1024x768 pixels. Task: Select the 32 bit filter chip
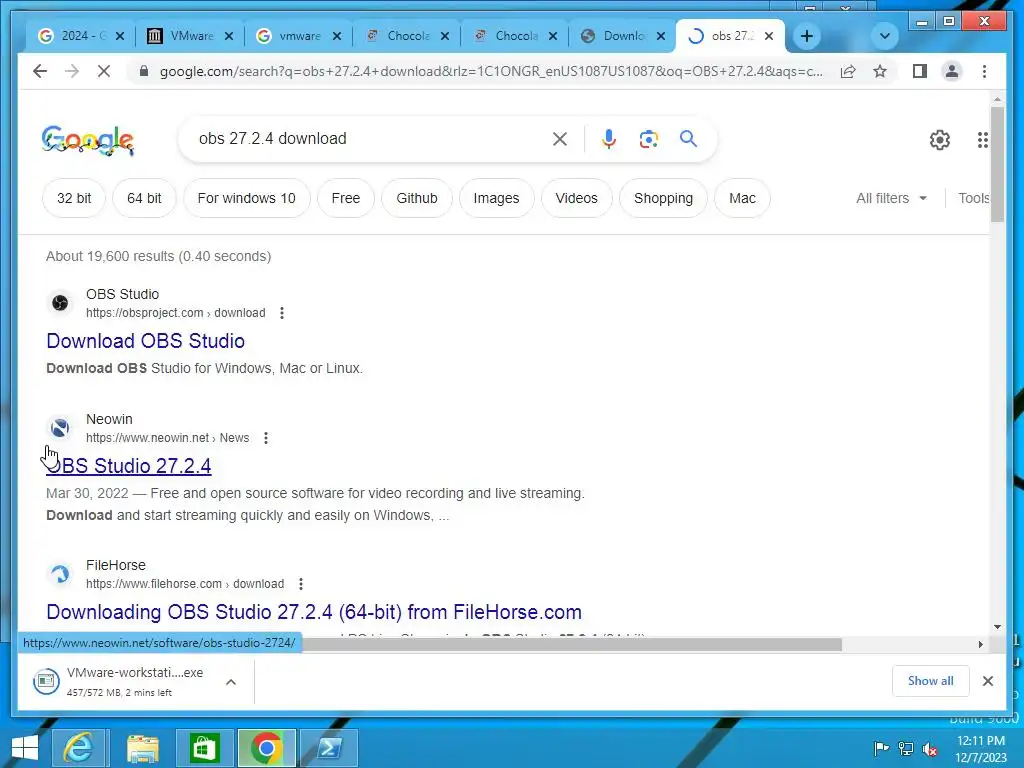tap(74, 198)
